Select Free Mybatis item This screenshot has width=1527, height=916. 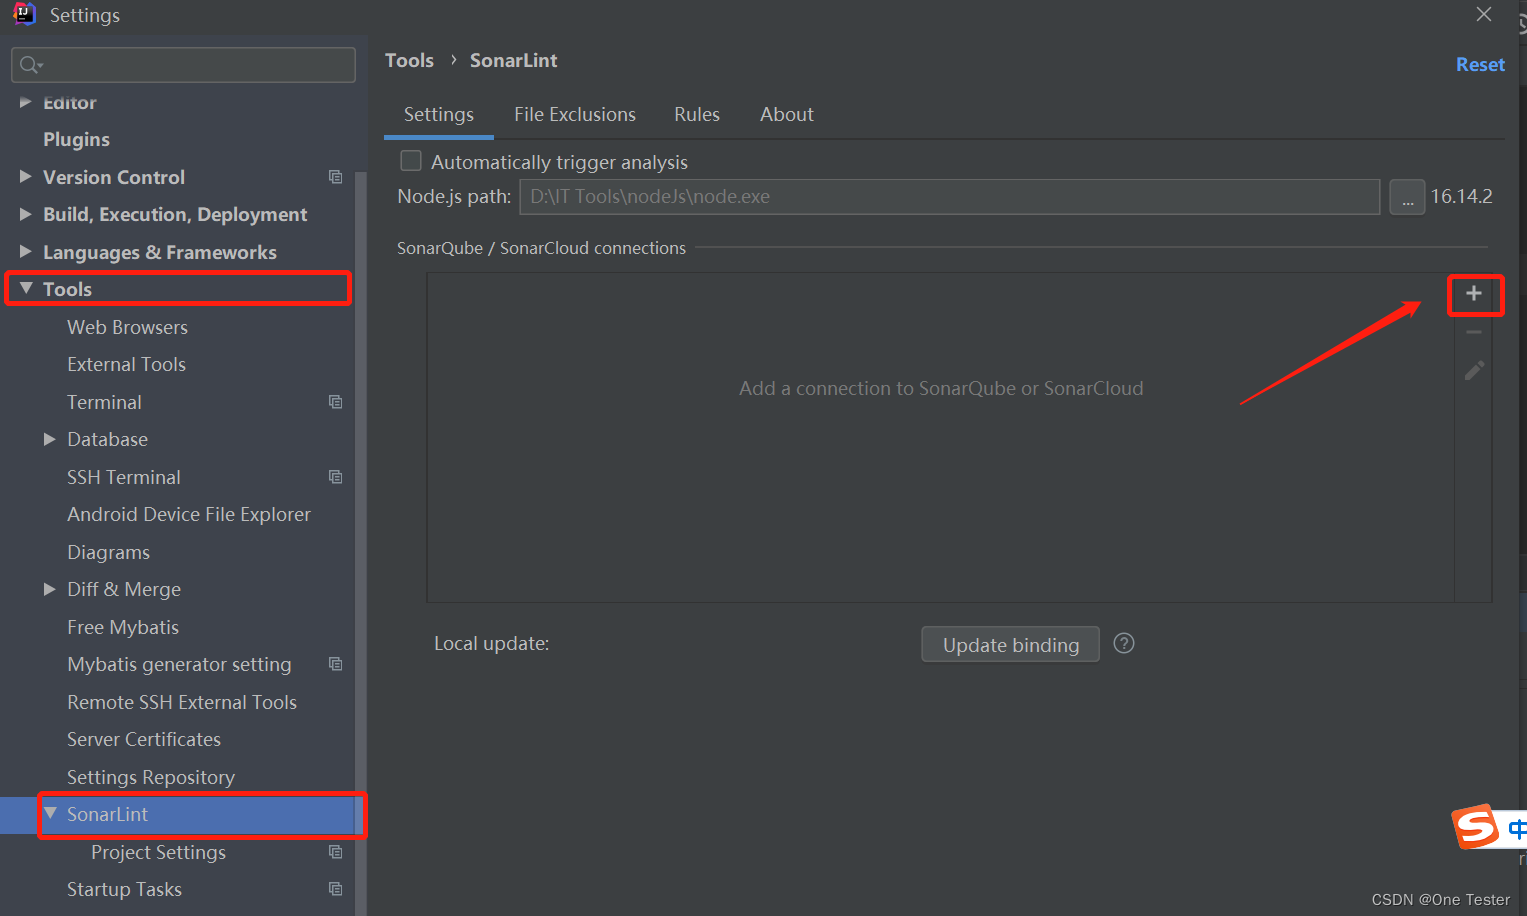(x=123, y=627)
